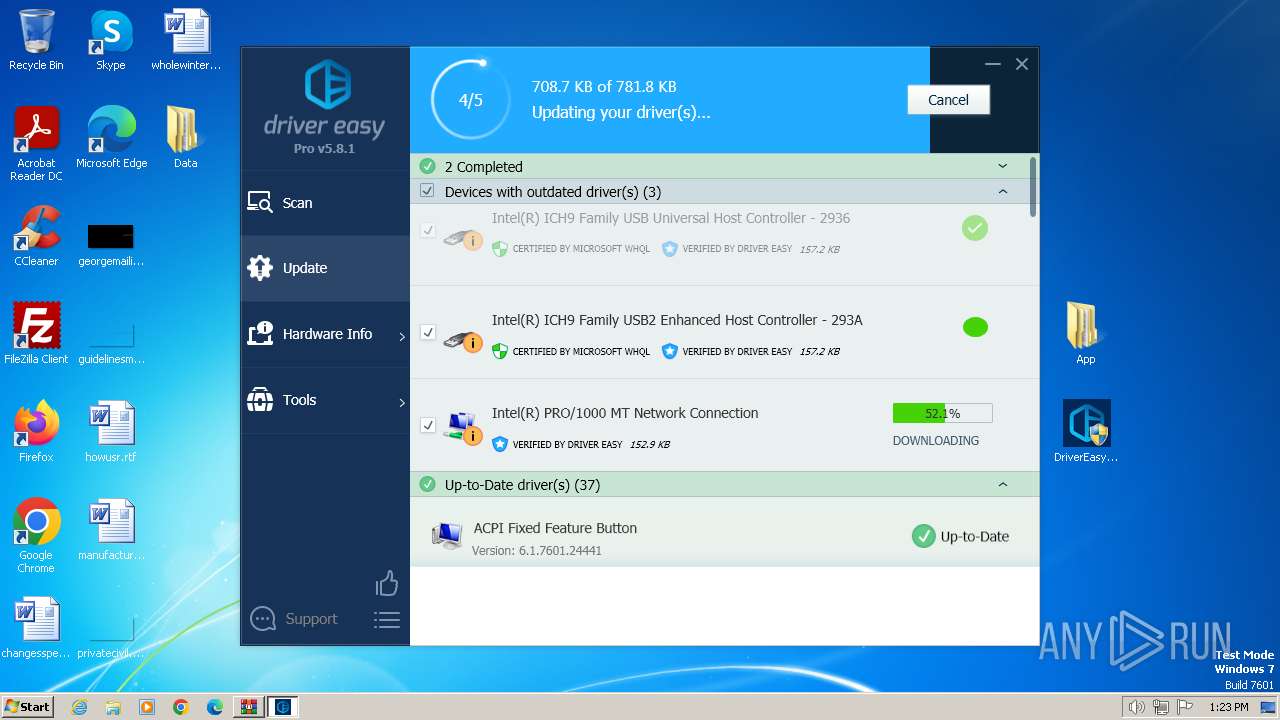1280x720 pixels.
Task: Select the Data folder on desktop
Action: click(185, 138)
